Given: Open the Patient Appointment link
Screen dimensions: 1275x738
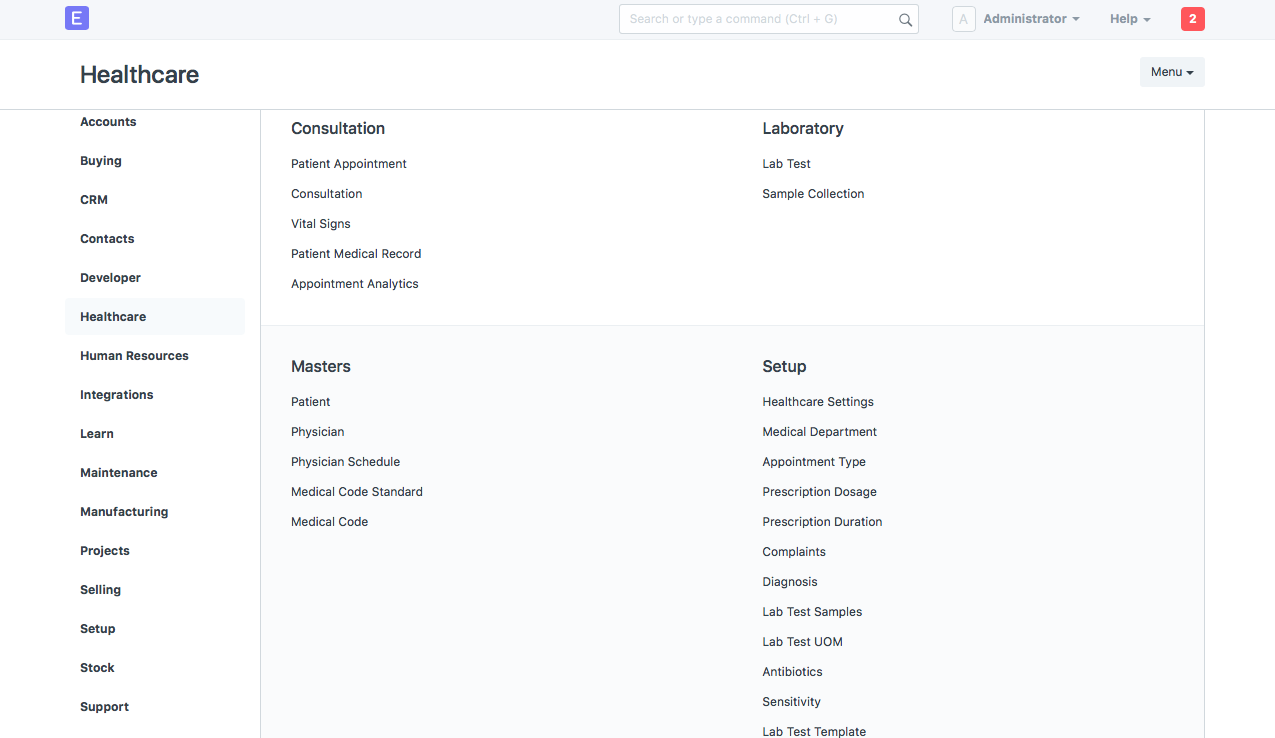Looking at the screenshot, I should [x=349, y=164].
